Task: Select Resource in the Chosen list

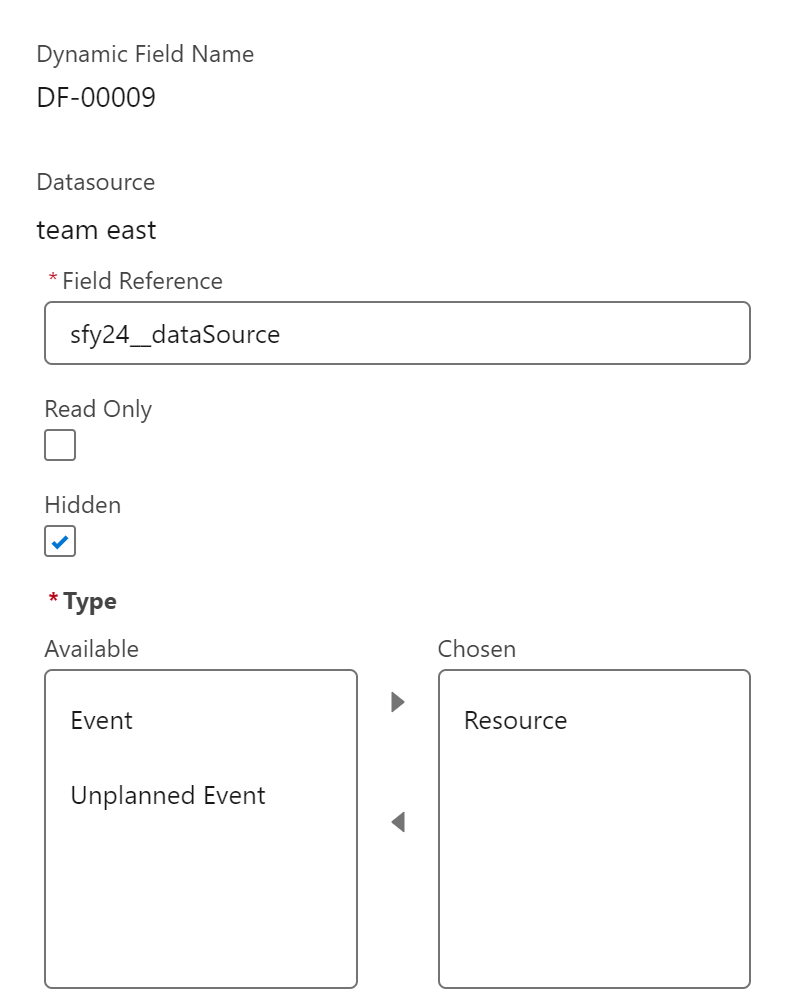Action: 515,721
